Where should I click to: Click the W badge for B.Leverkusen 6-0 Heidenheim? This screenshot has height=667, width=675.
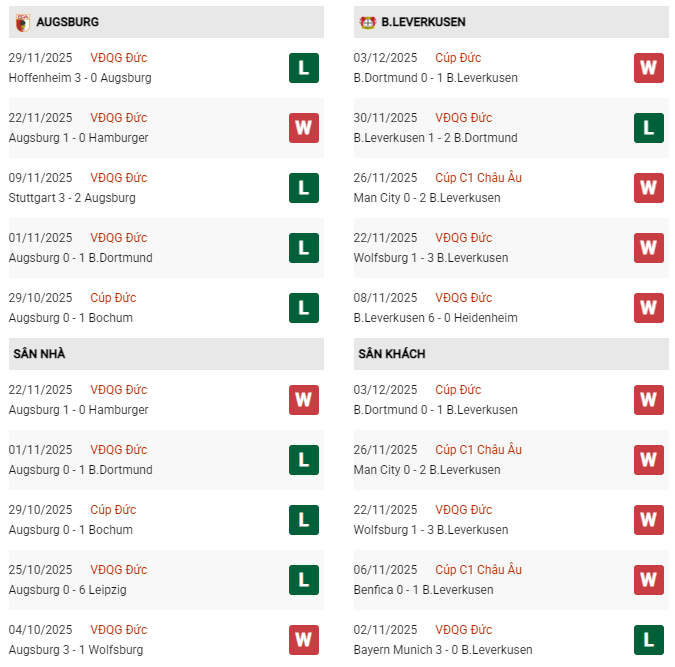coord(649,308)
